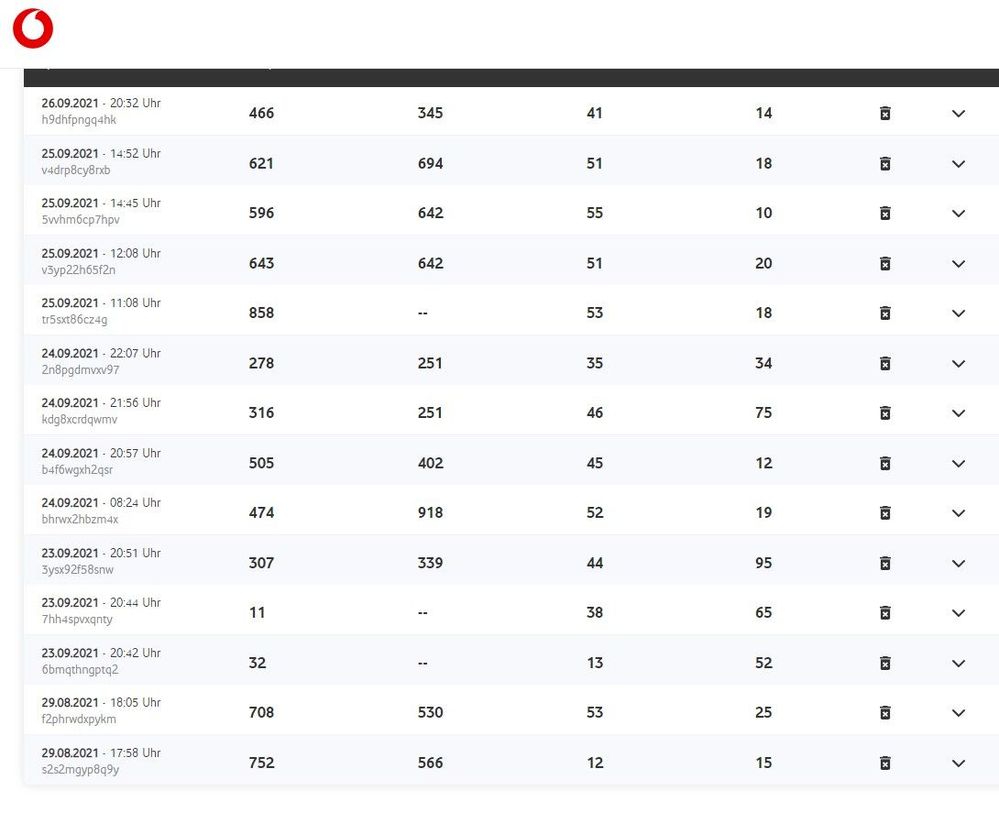Click value 75 in 21:56 row

(x=763, y=413)
